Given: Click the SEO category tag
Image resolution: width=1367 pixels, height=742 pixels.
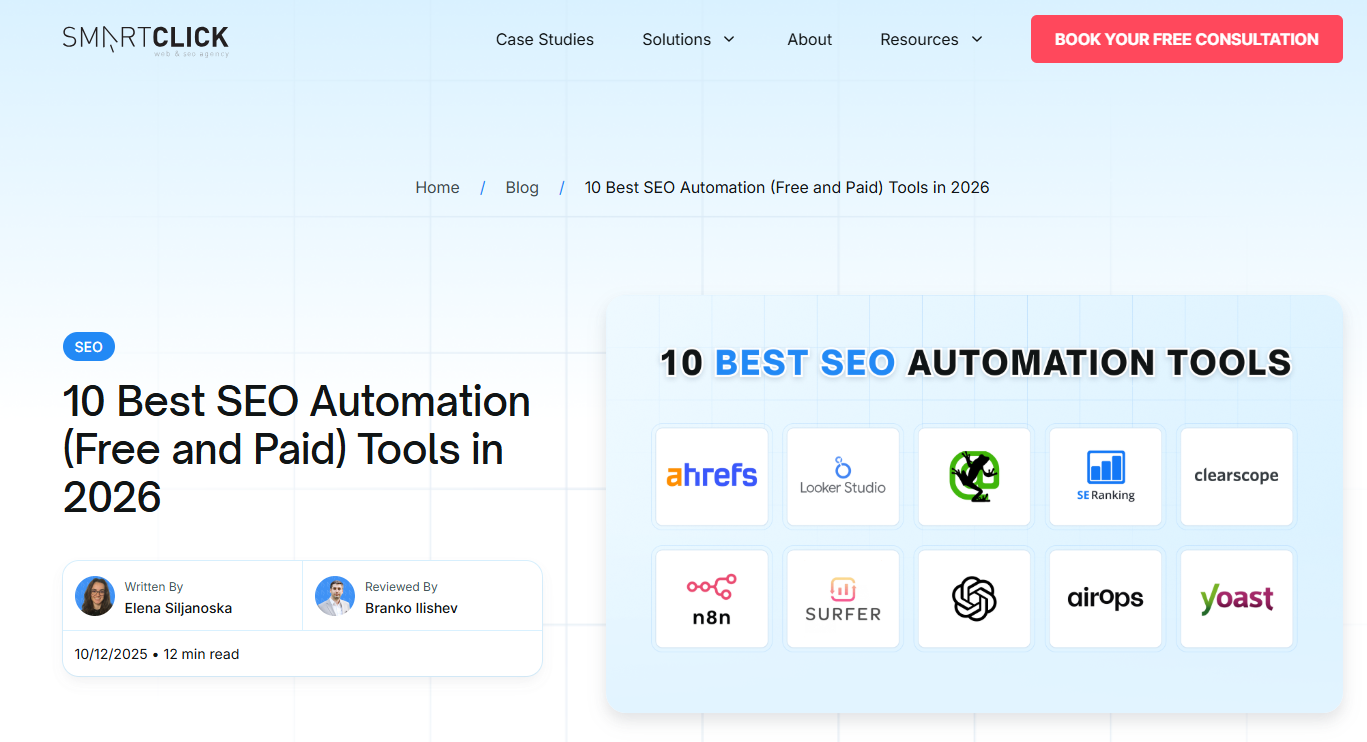Looking at the screenshot, I should pyautogui.click(x=89, y=347).
